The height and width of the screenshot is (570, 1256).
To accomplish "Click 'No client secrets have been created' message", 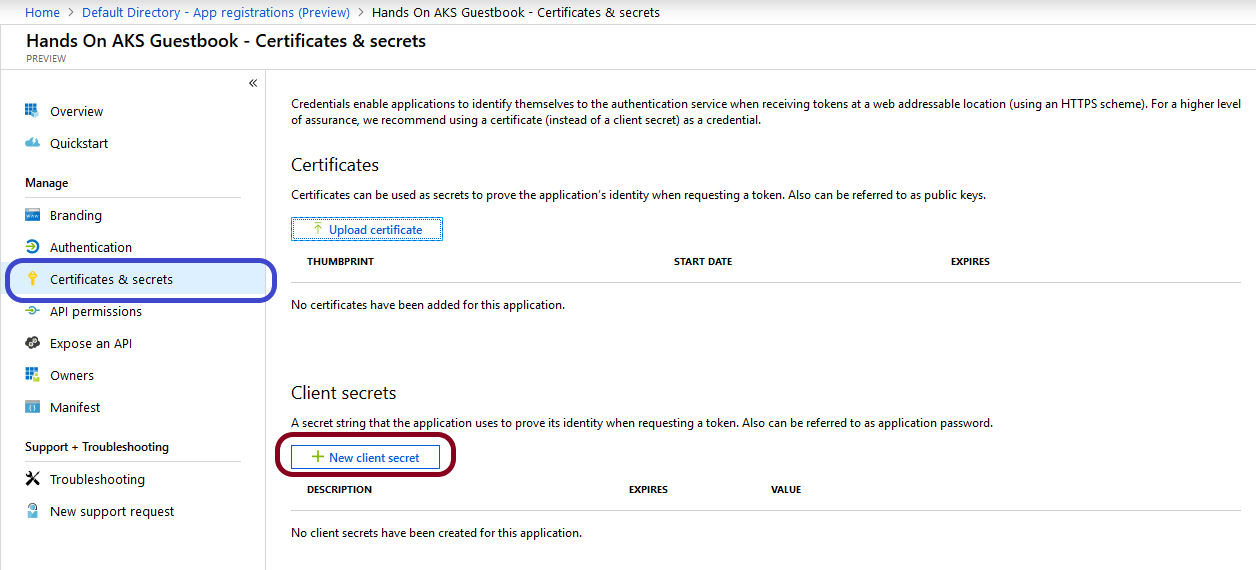I will (x=436, y=532).
